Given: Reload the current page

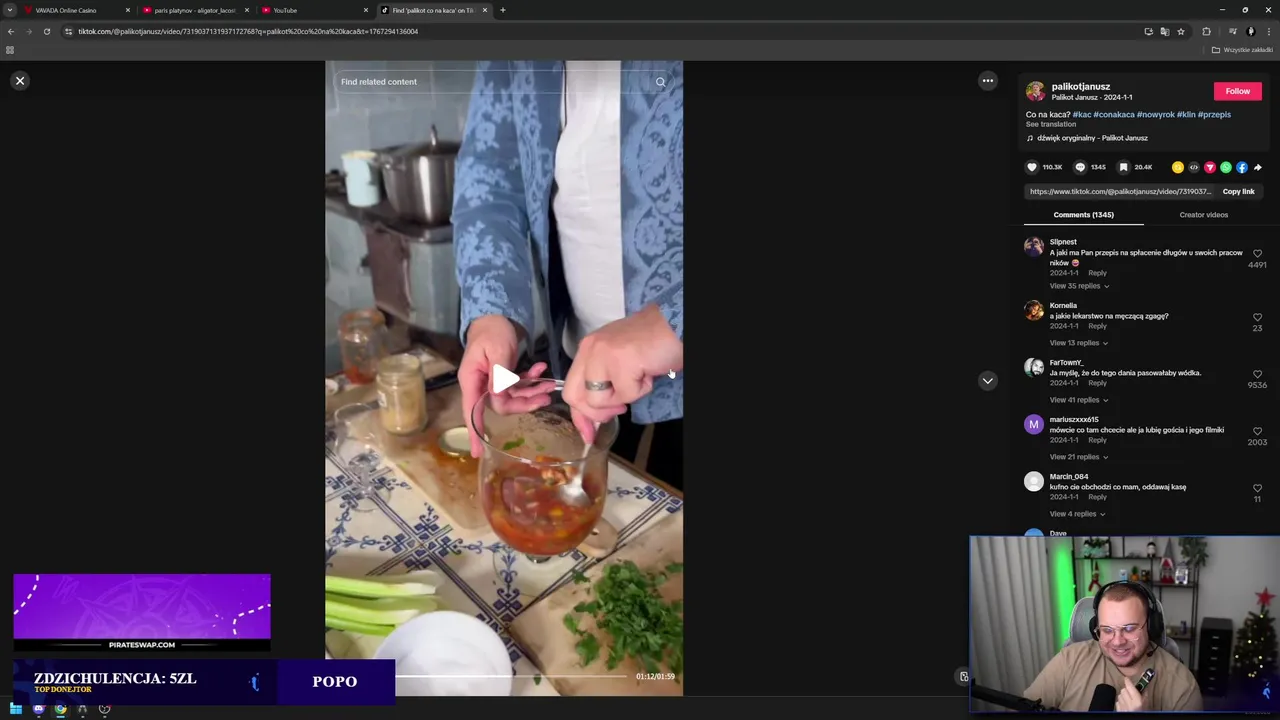Looking at the screenshot, I should [46, 31].
